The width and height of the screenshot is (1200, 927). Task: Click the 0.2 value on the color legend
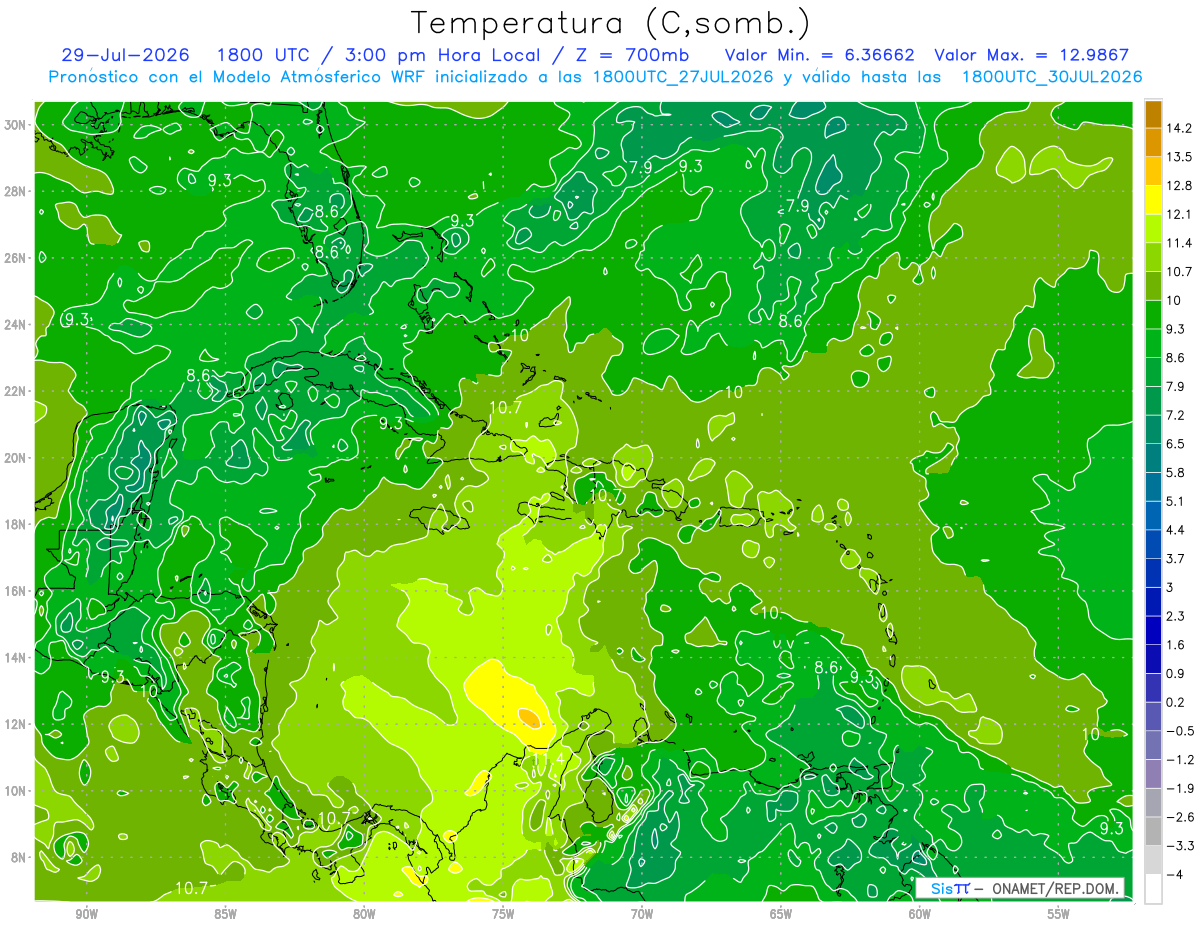1175,702
